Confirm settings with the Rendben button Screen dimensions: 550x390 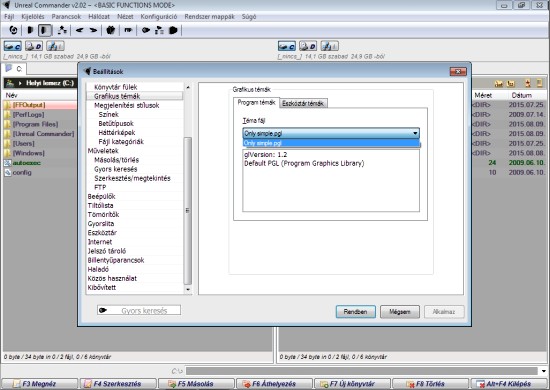point(356,311)
